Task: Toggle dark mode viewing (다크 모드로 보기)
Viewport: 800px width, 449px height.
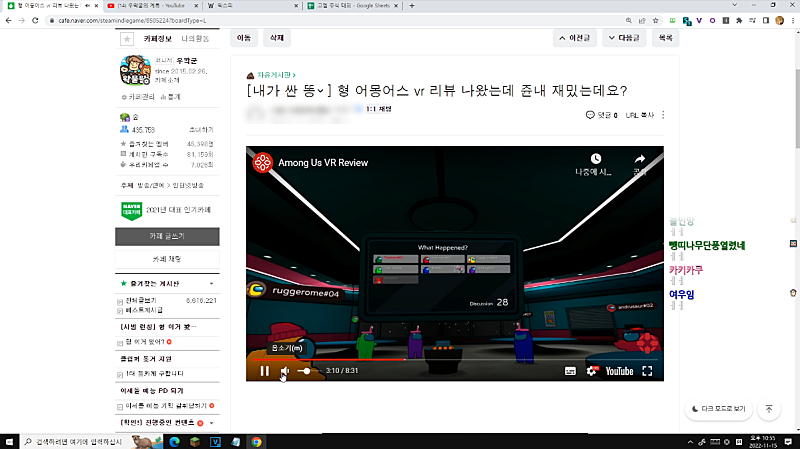Action: tap(718, 408)
